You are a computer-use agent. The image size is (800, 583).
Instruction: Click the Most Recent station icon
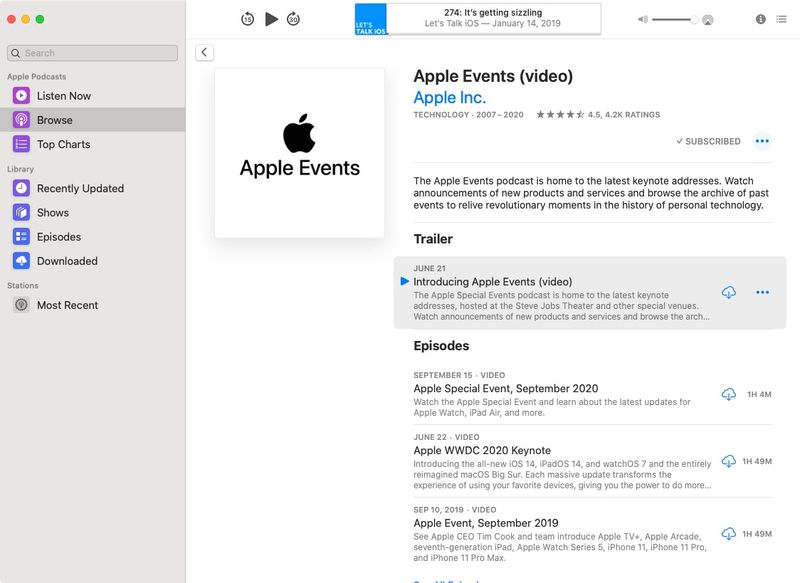21,305
